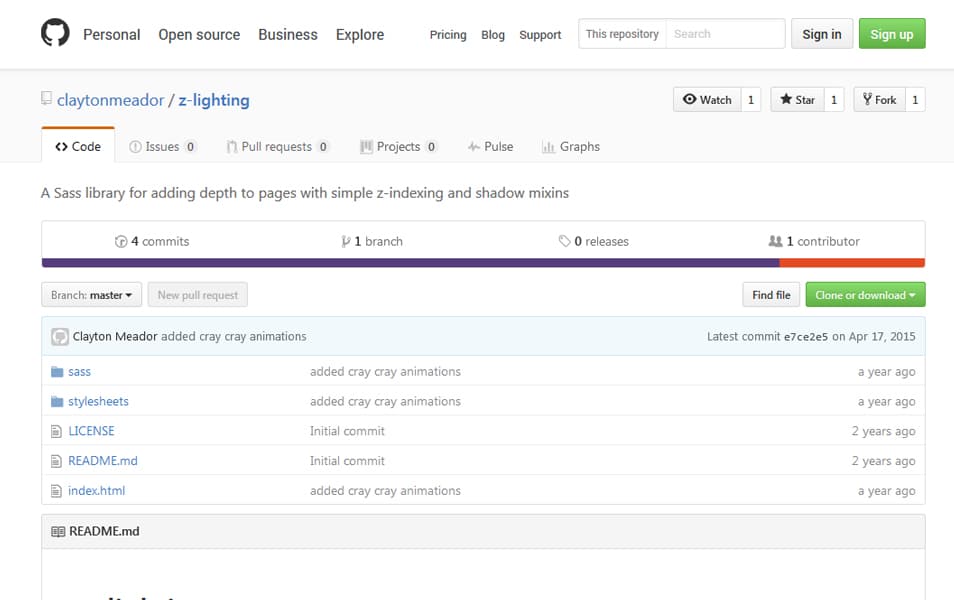Click the Pull requests tab icon
This screenshot has width=954, height=600.
coord(232,147)
